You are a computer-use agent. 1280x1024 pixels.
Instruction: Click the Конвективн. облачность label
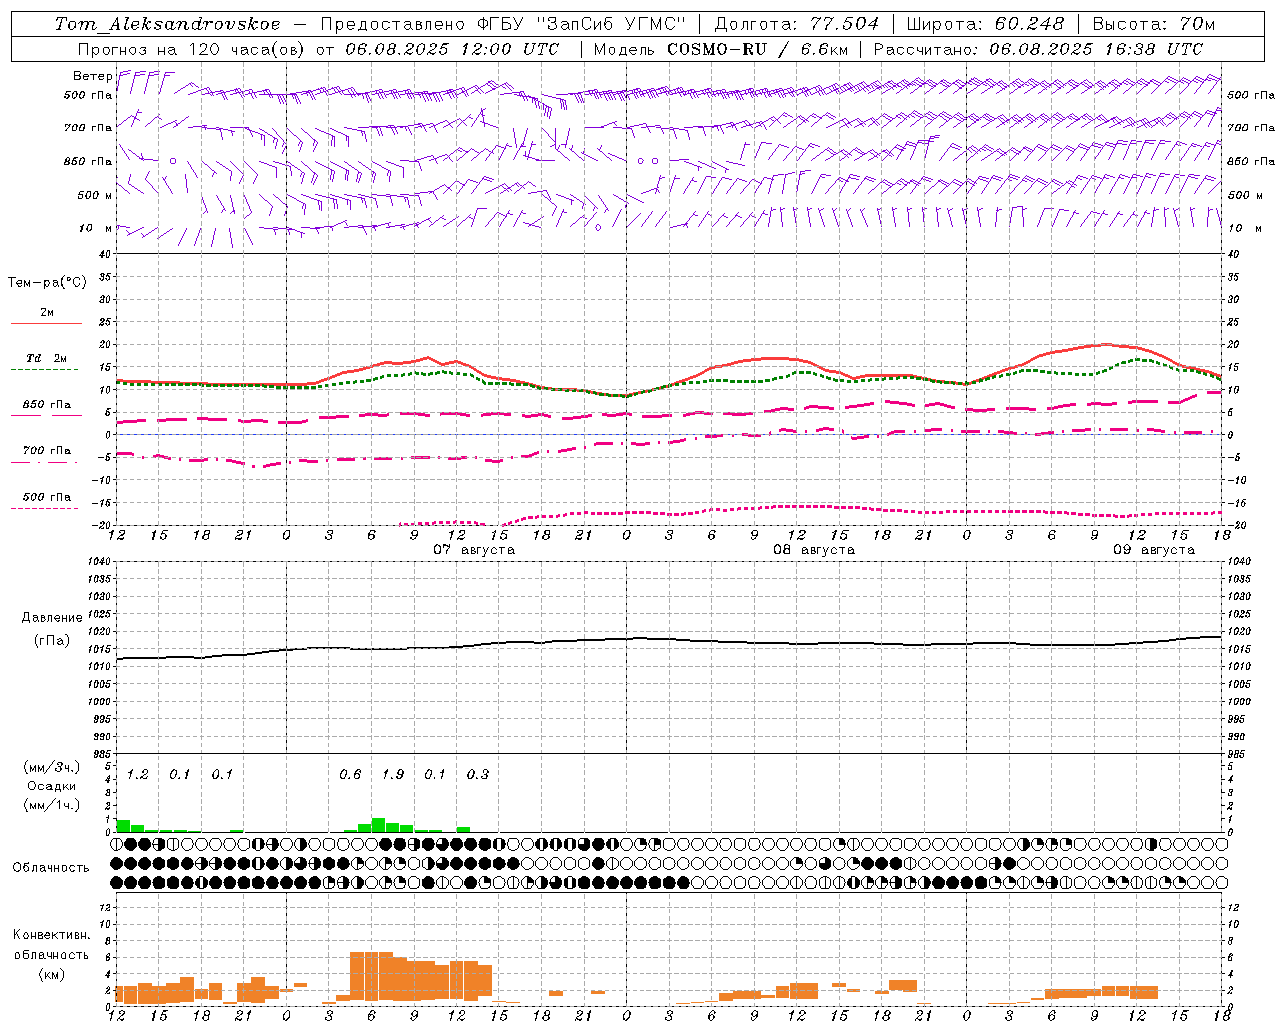[51, 945]
